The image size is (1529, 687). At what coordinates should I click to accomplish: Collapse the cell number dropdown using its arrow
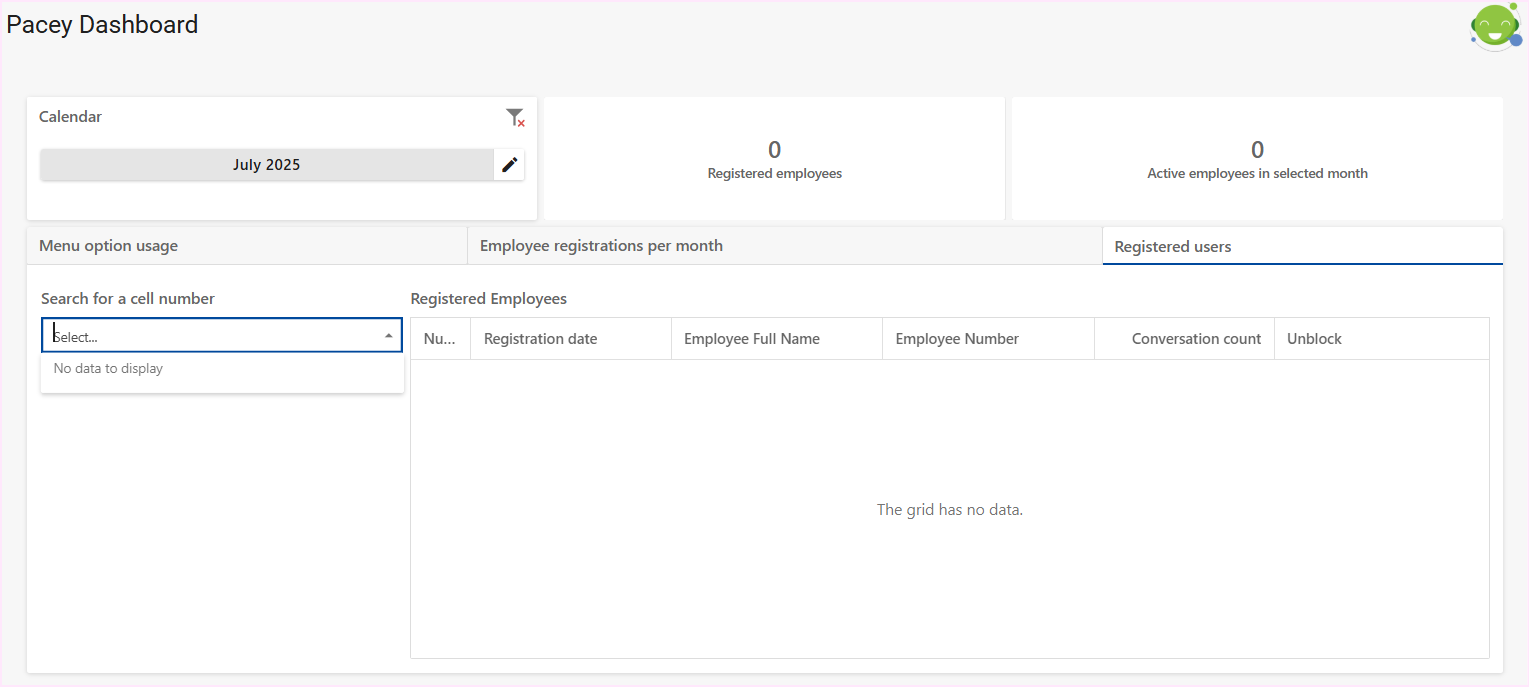pyautogui.click(x=388, y=336)
